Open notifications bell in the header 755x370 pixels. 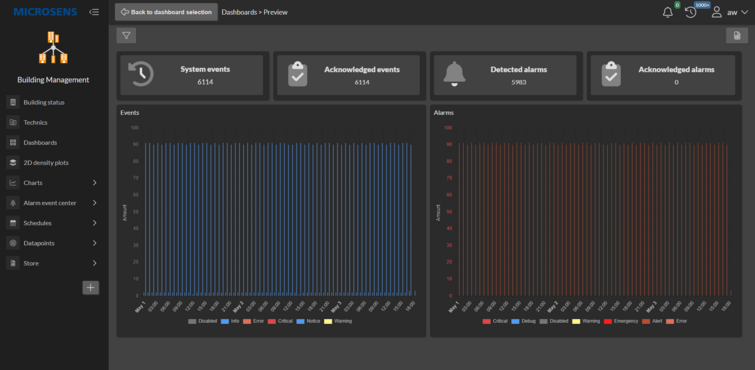coord(668,13)
